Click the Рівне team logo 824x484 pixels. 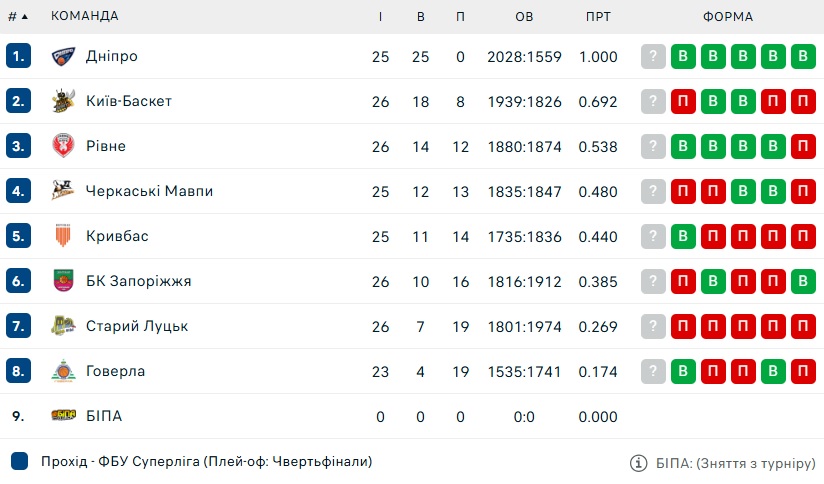(63, 146)
